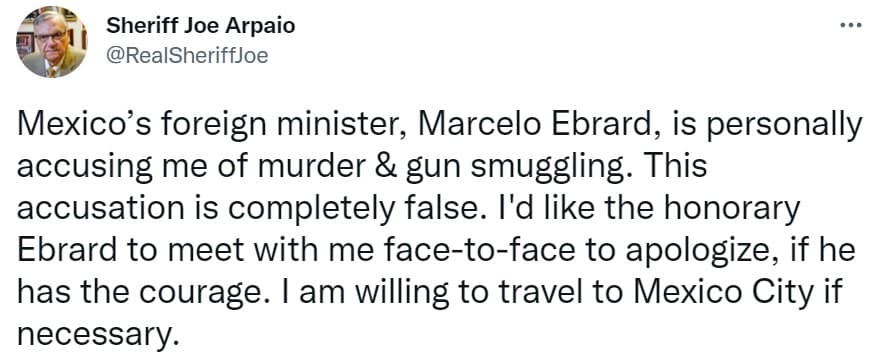Click the word "accusation" starting third line
The width and height of the screenshot is (886, 360).
(94, 209)
